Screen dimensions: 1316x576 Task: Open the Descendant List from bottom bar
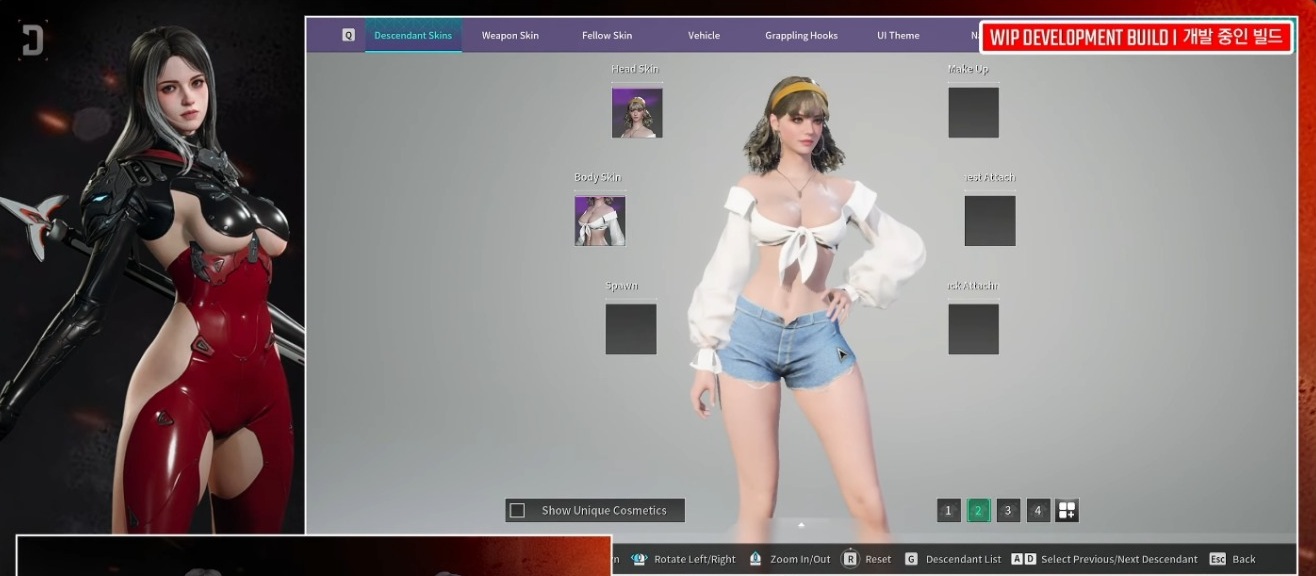tap(961, 559)
